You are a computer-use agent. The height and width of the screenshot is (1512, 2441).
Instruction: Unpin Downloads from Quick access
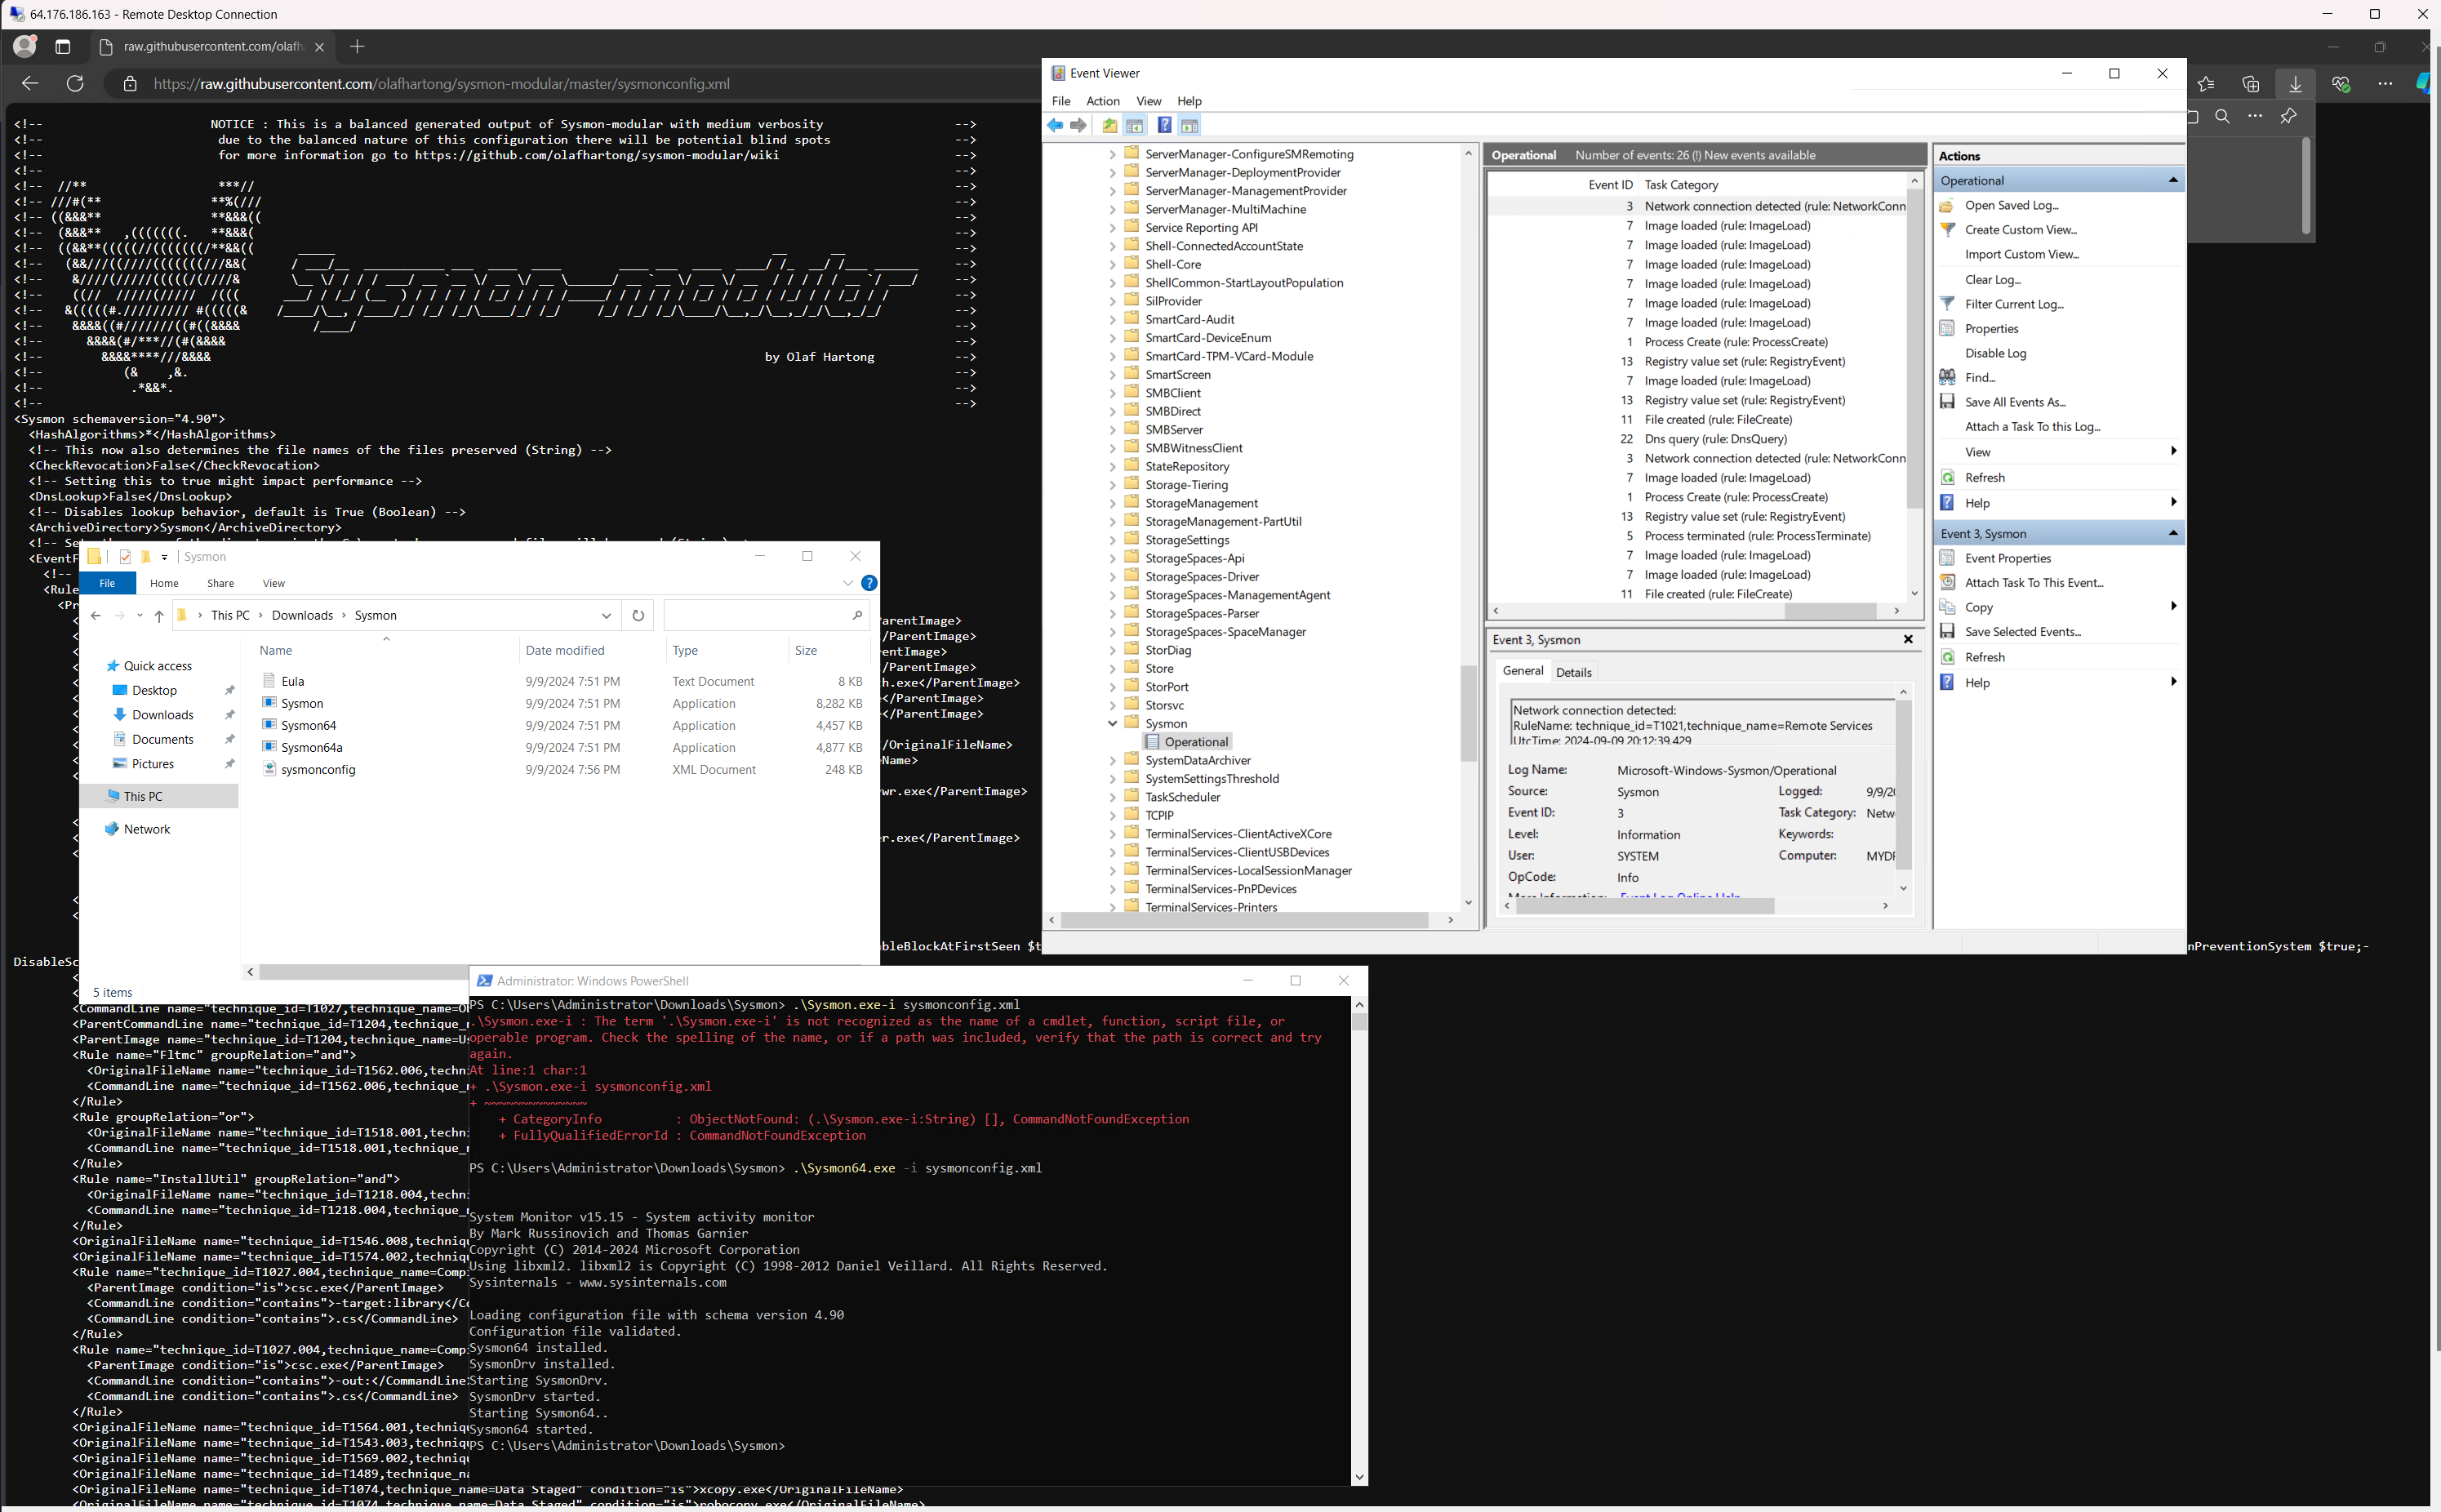[x=230, y=715]
